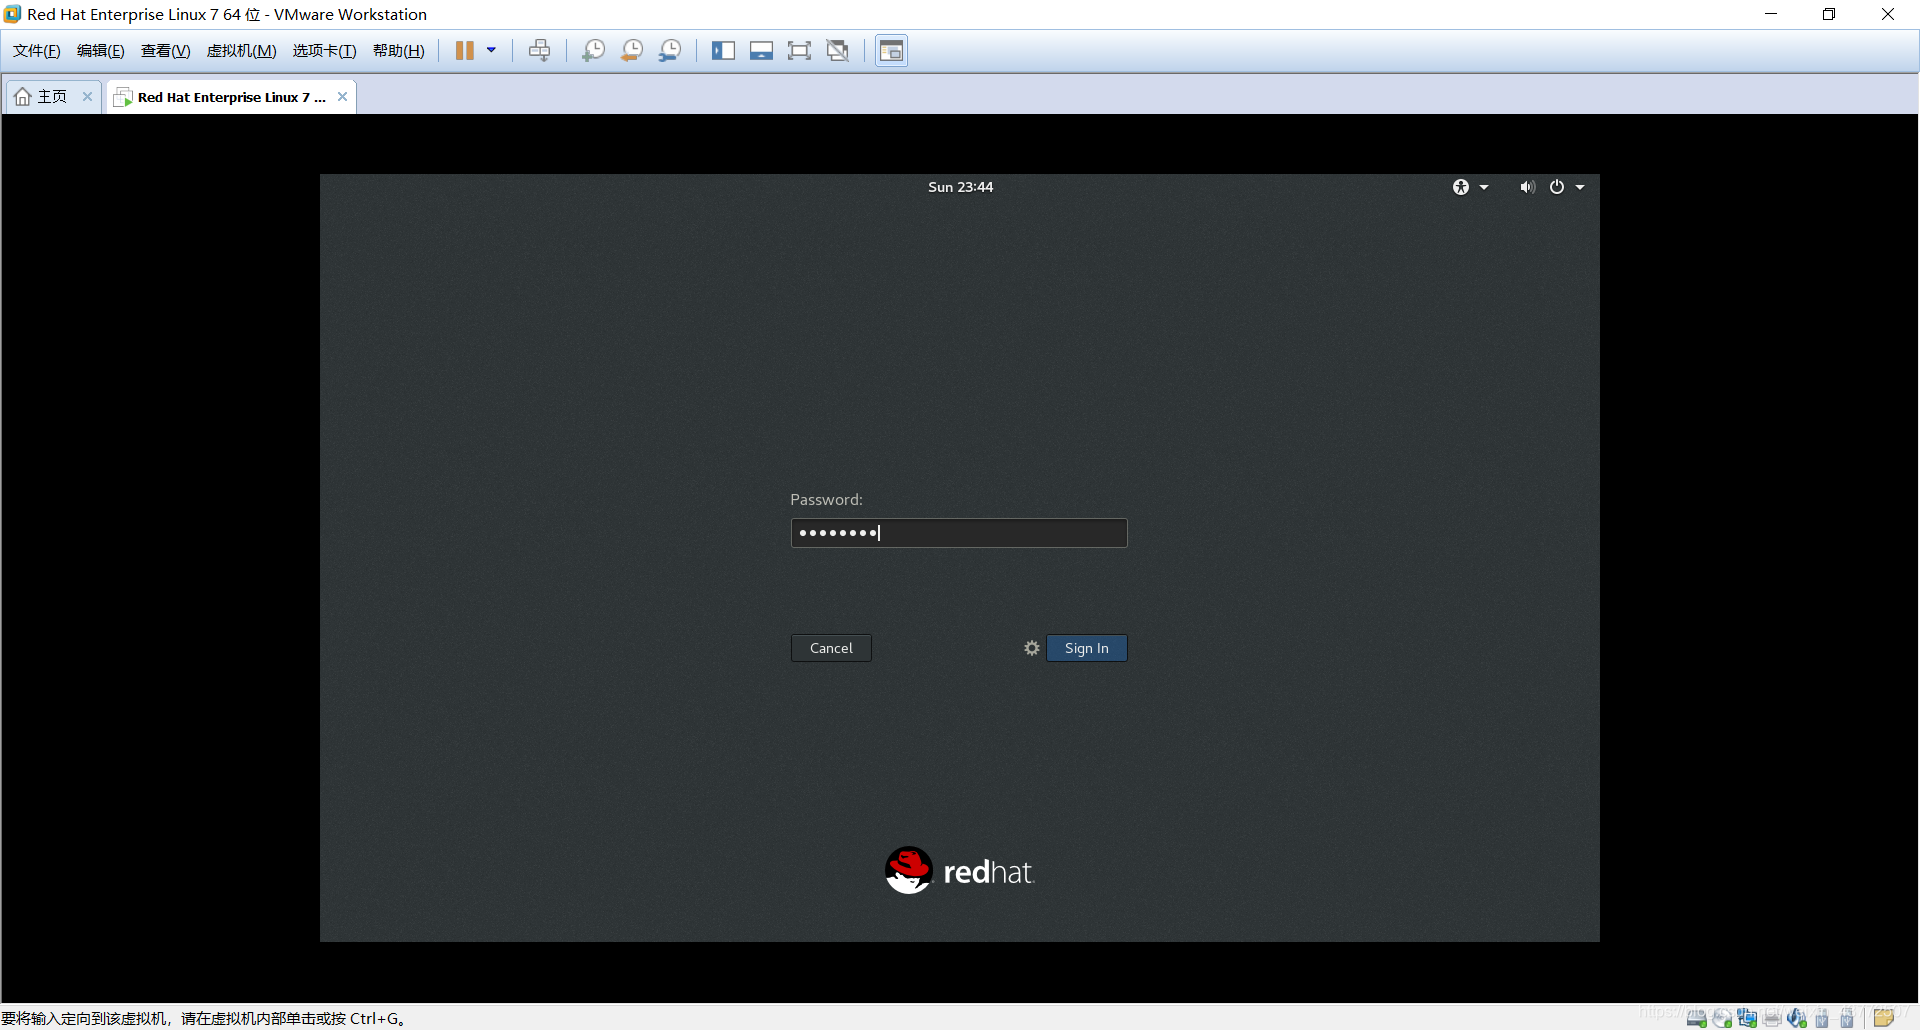Viewport: 1920px width, 1030px height.
Task: Open the message log note icon
Action: [x=1884, y=1017]
